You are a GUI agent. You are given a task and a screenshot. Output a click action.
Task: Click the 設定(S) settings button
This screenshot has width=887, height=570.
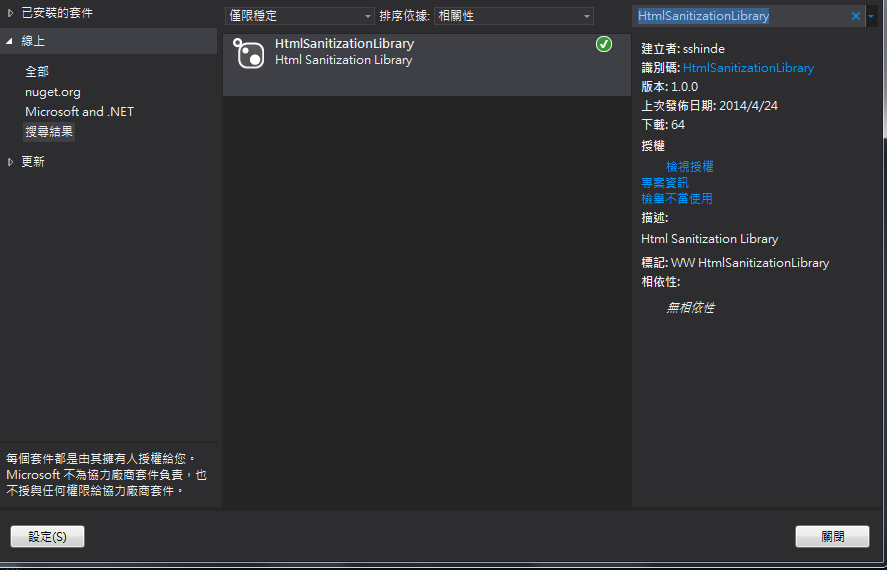click(48, 537)
